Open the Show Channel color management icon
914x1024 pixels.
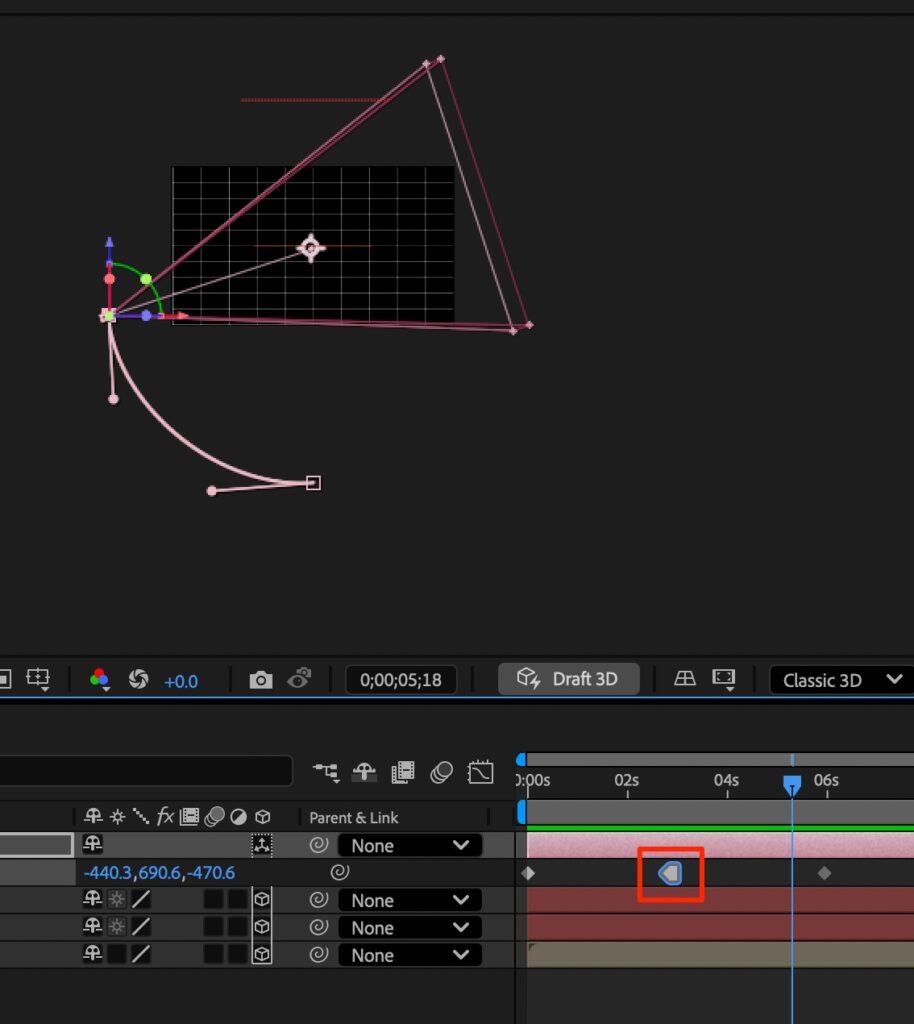(x=99, y=680)
